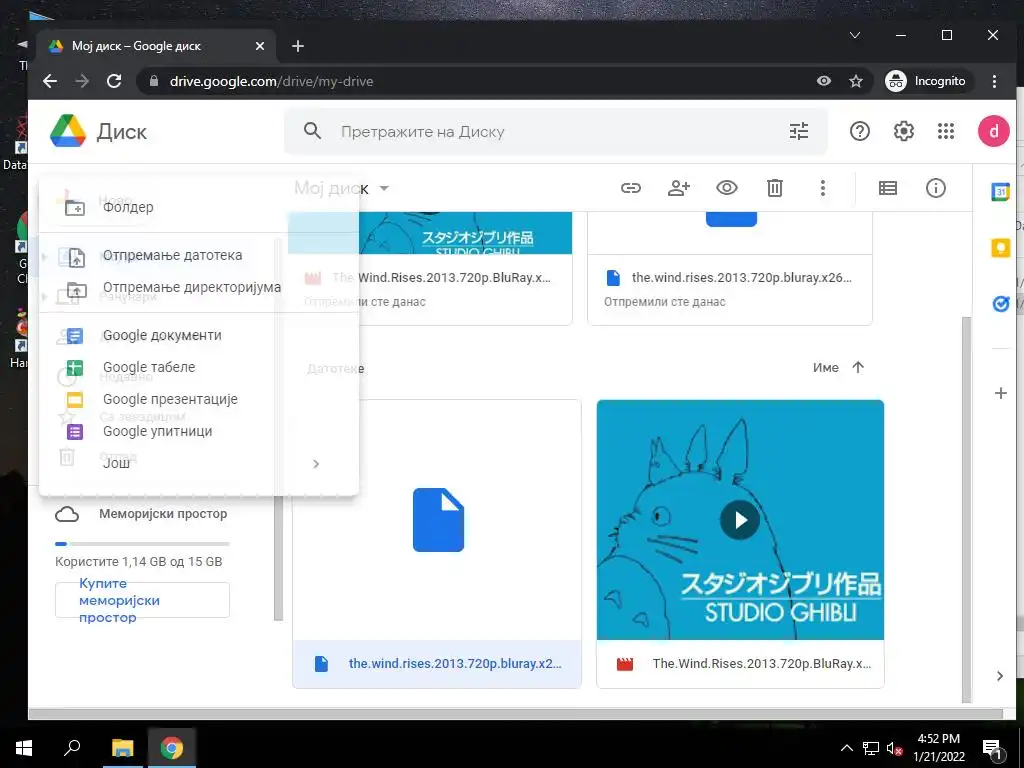Open Chrome tab search chevron
The width and height of the screenshot is (1024, 768).
(854, 35)
